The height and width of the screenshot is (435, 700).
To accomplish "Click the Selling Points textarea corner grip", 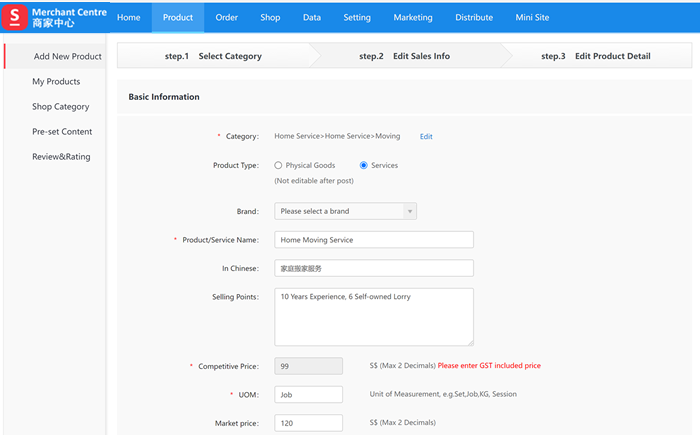I will (471, 343).
